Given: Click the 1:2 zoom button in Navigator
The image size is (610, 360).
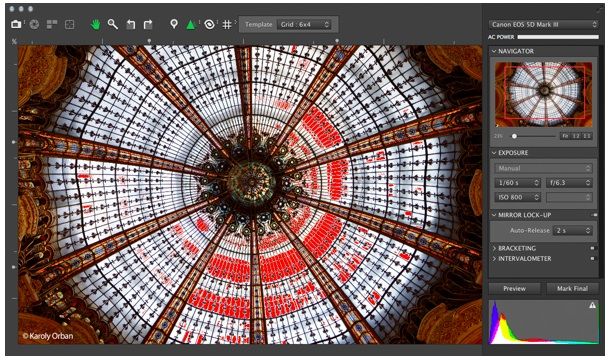Looking at the screenshot, I should coord(576,136).
